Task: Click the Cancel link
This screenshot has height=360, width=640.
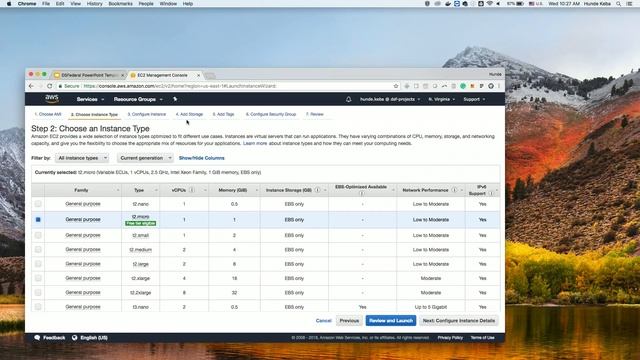Action: [x=324, y=320]
